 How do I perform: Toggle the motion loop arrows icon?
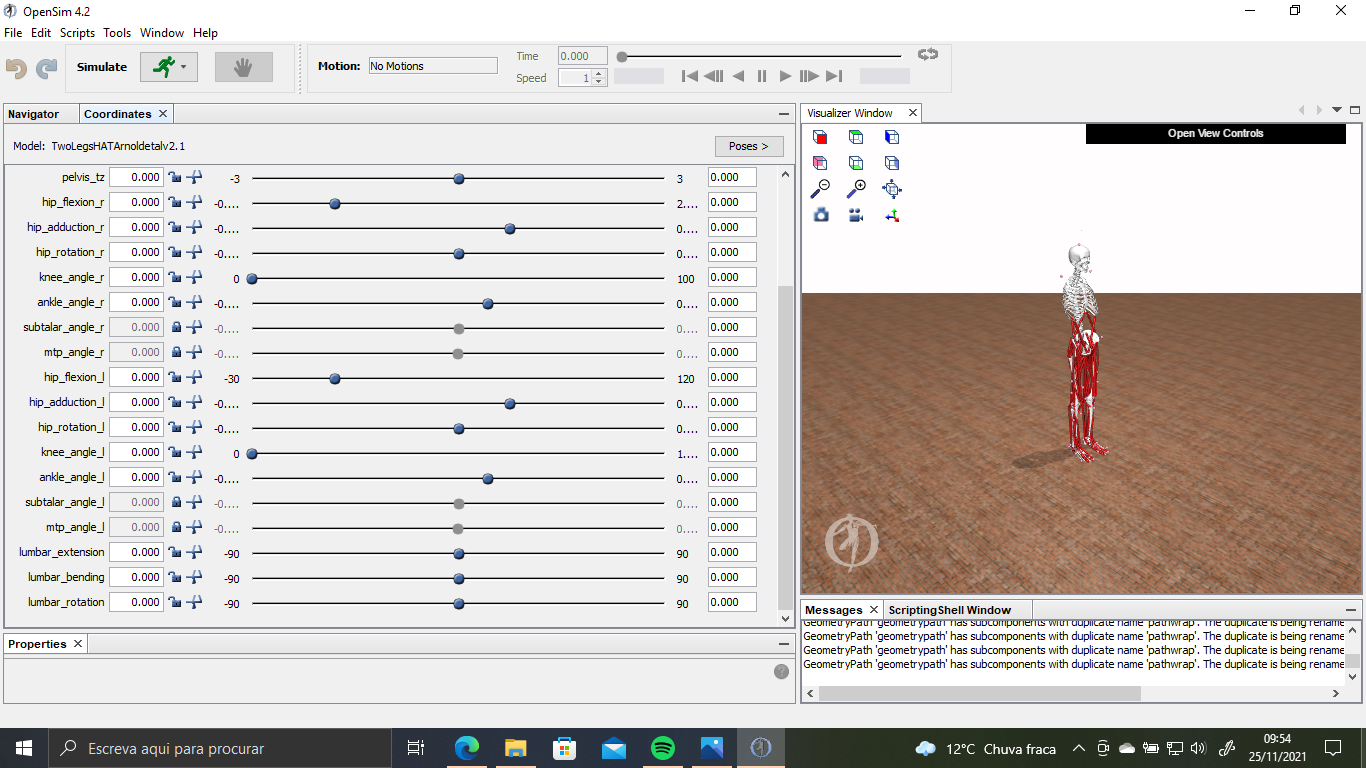(928, 55)
